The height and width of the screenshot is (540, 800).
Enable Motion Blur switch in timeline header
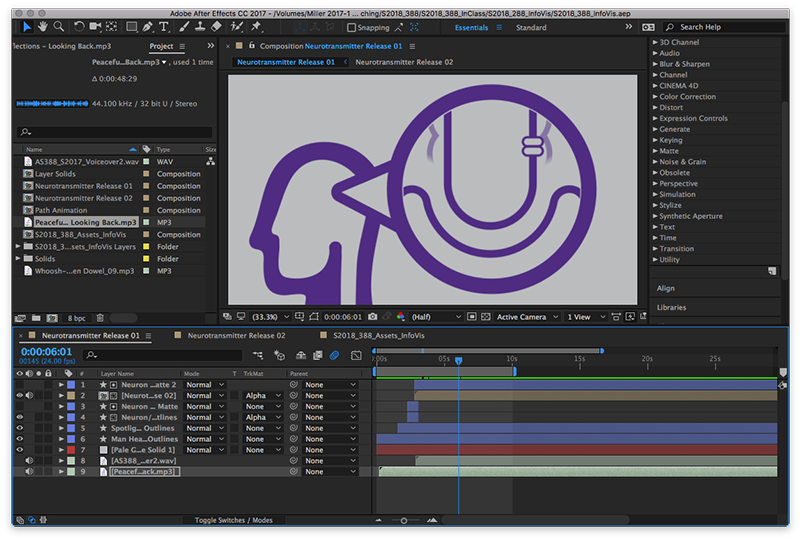(x=334, y=355)
